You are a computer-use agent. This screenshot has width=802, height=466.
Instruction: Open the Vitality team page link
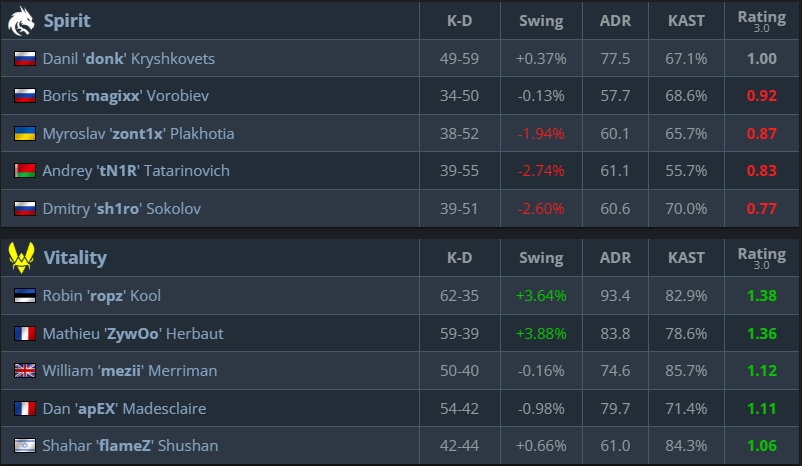75,258
